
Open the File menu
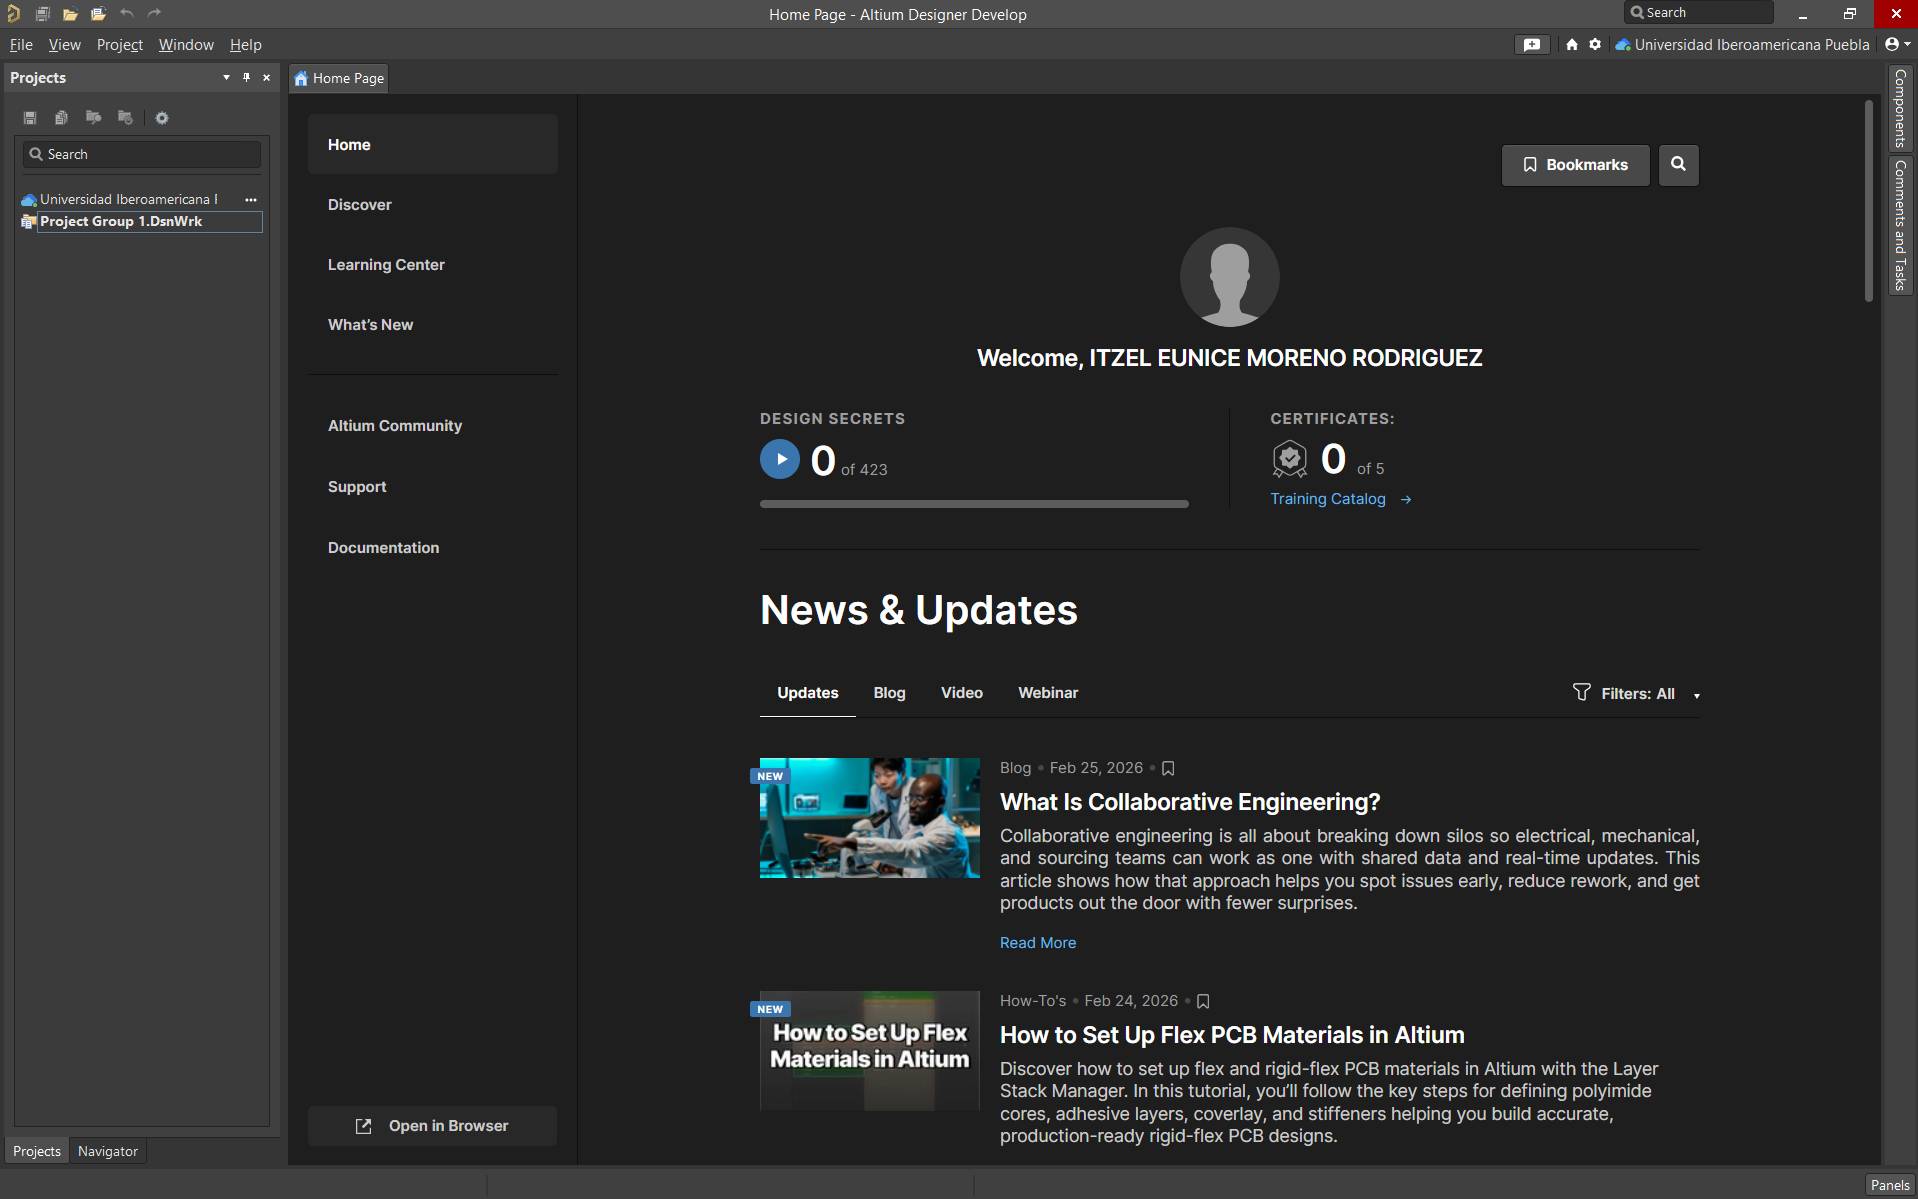tap(21, 45)
